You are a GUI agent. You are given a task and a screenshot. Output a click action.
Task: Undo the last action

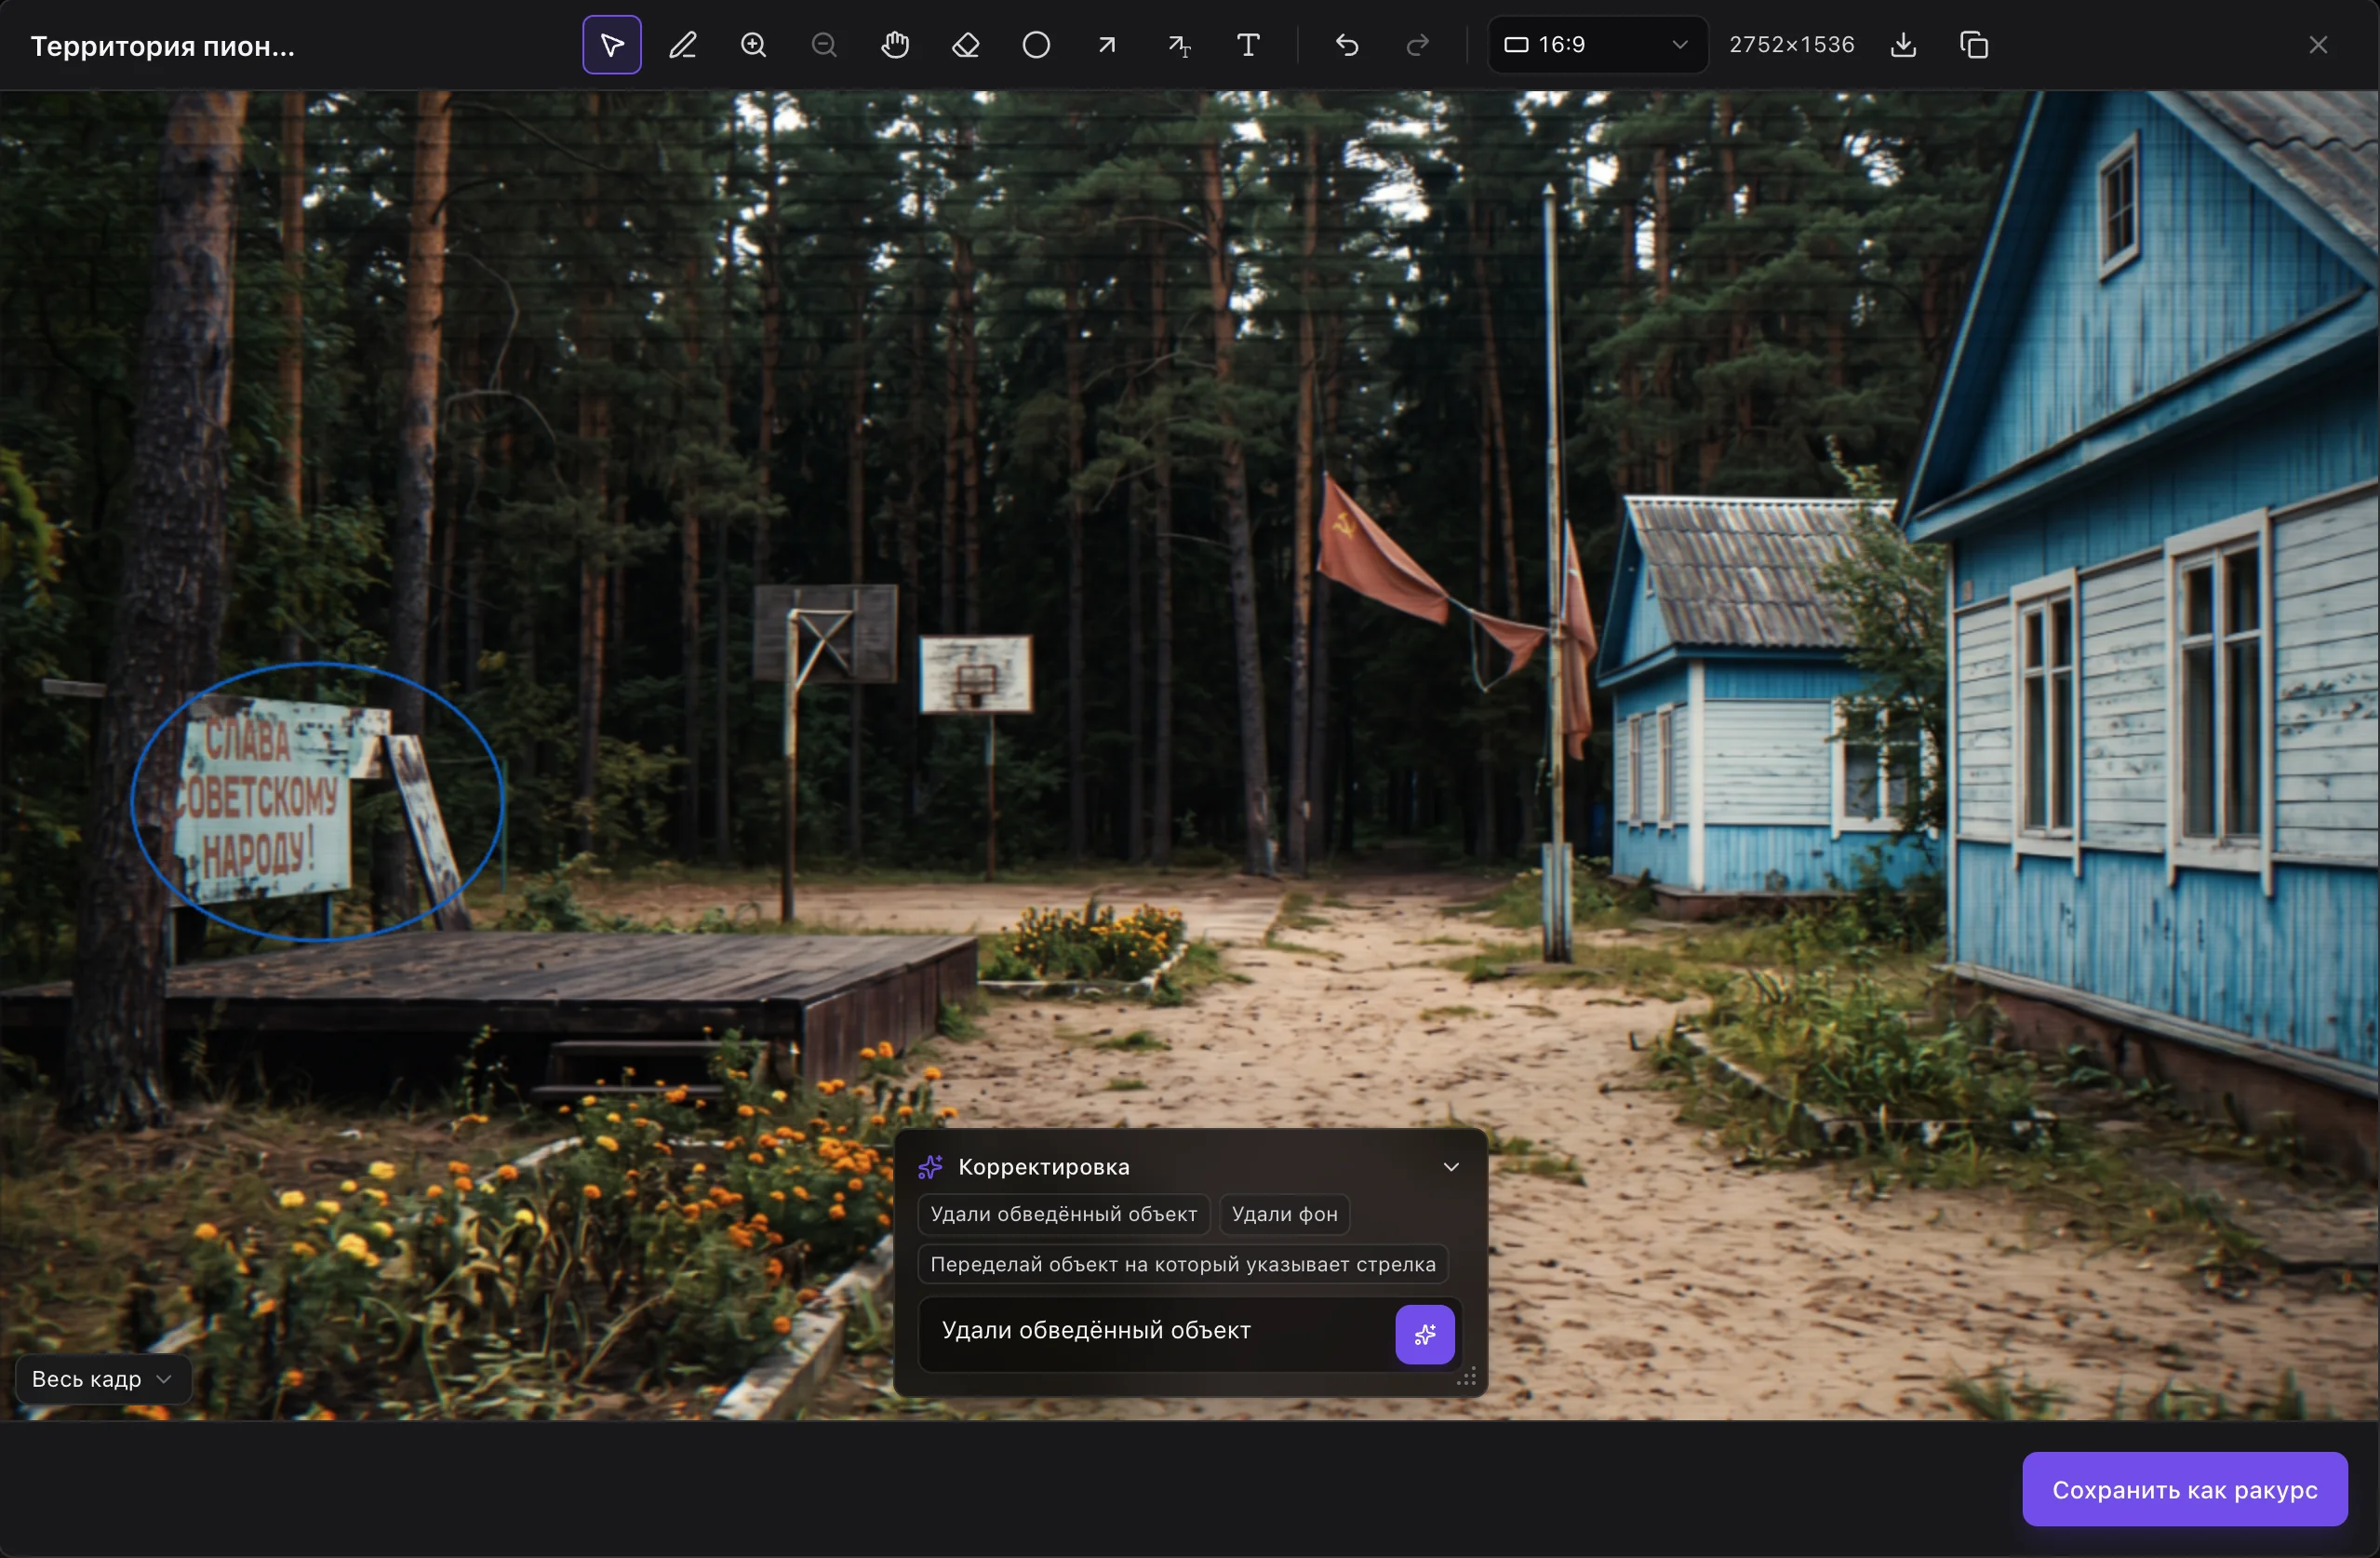1347,45
